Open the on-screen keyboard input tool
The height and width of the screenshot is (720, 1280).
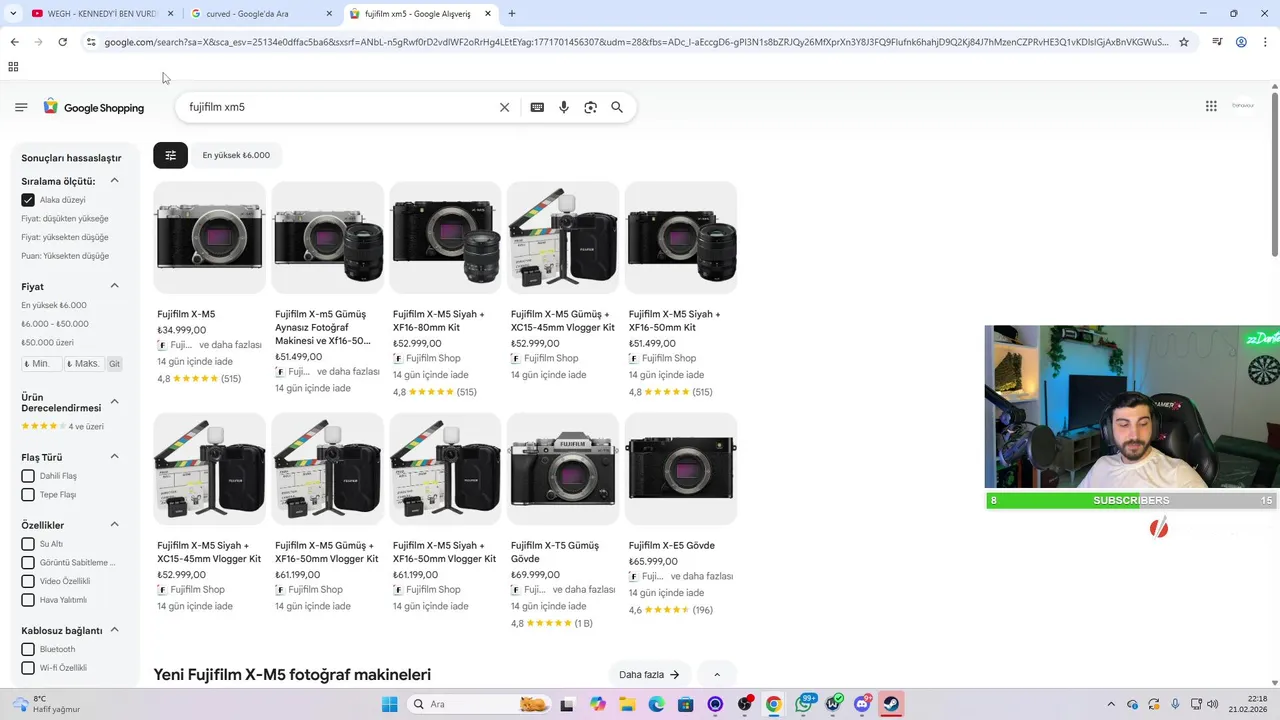pos(537,107)
